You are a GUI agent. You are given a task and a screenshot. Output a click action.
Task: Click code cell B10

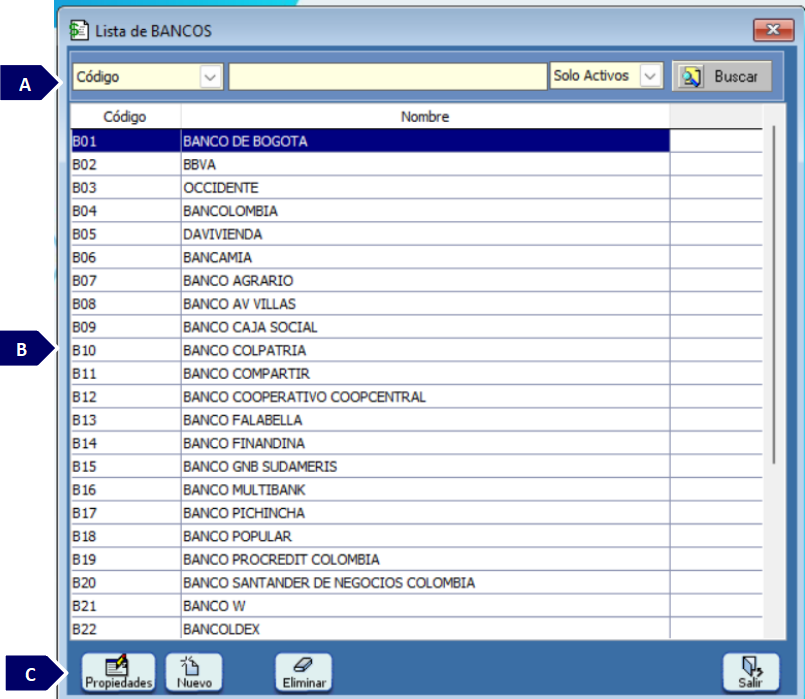click(126, 351)
